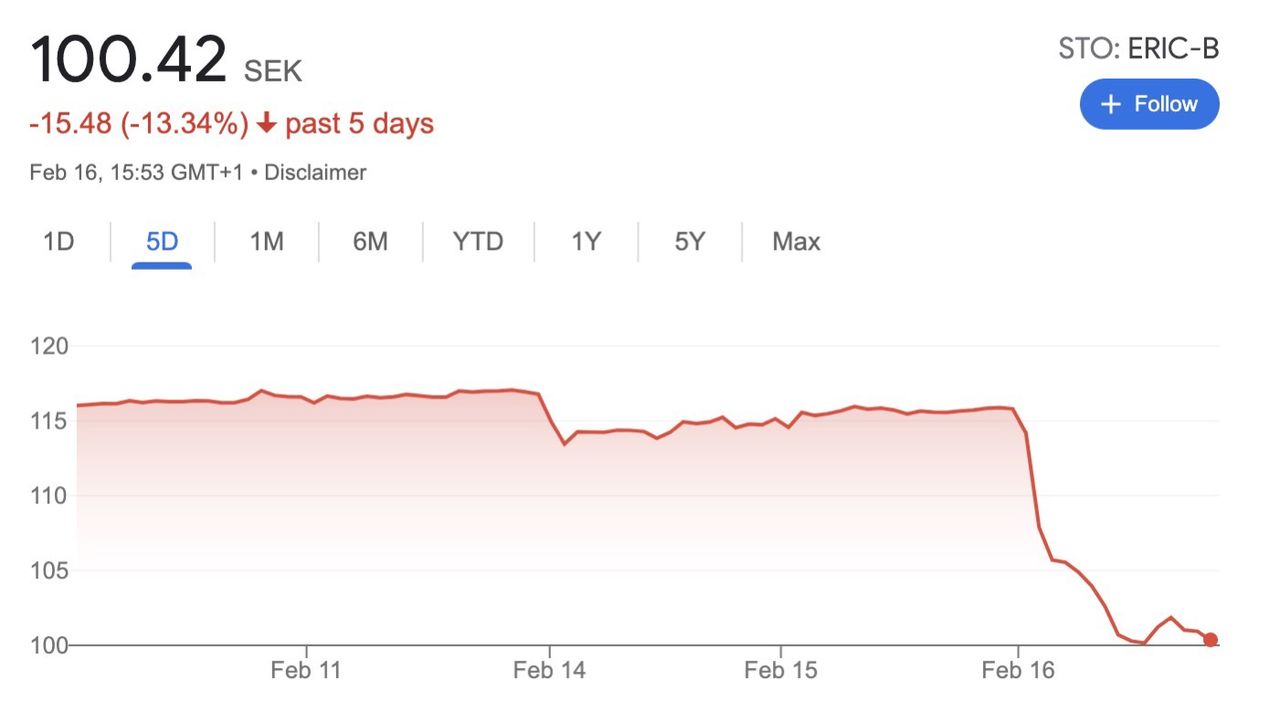This screenshot has width=1280, height=701.
Task: Show the Max time range
Action: (x=796, y=242)
